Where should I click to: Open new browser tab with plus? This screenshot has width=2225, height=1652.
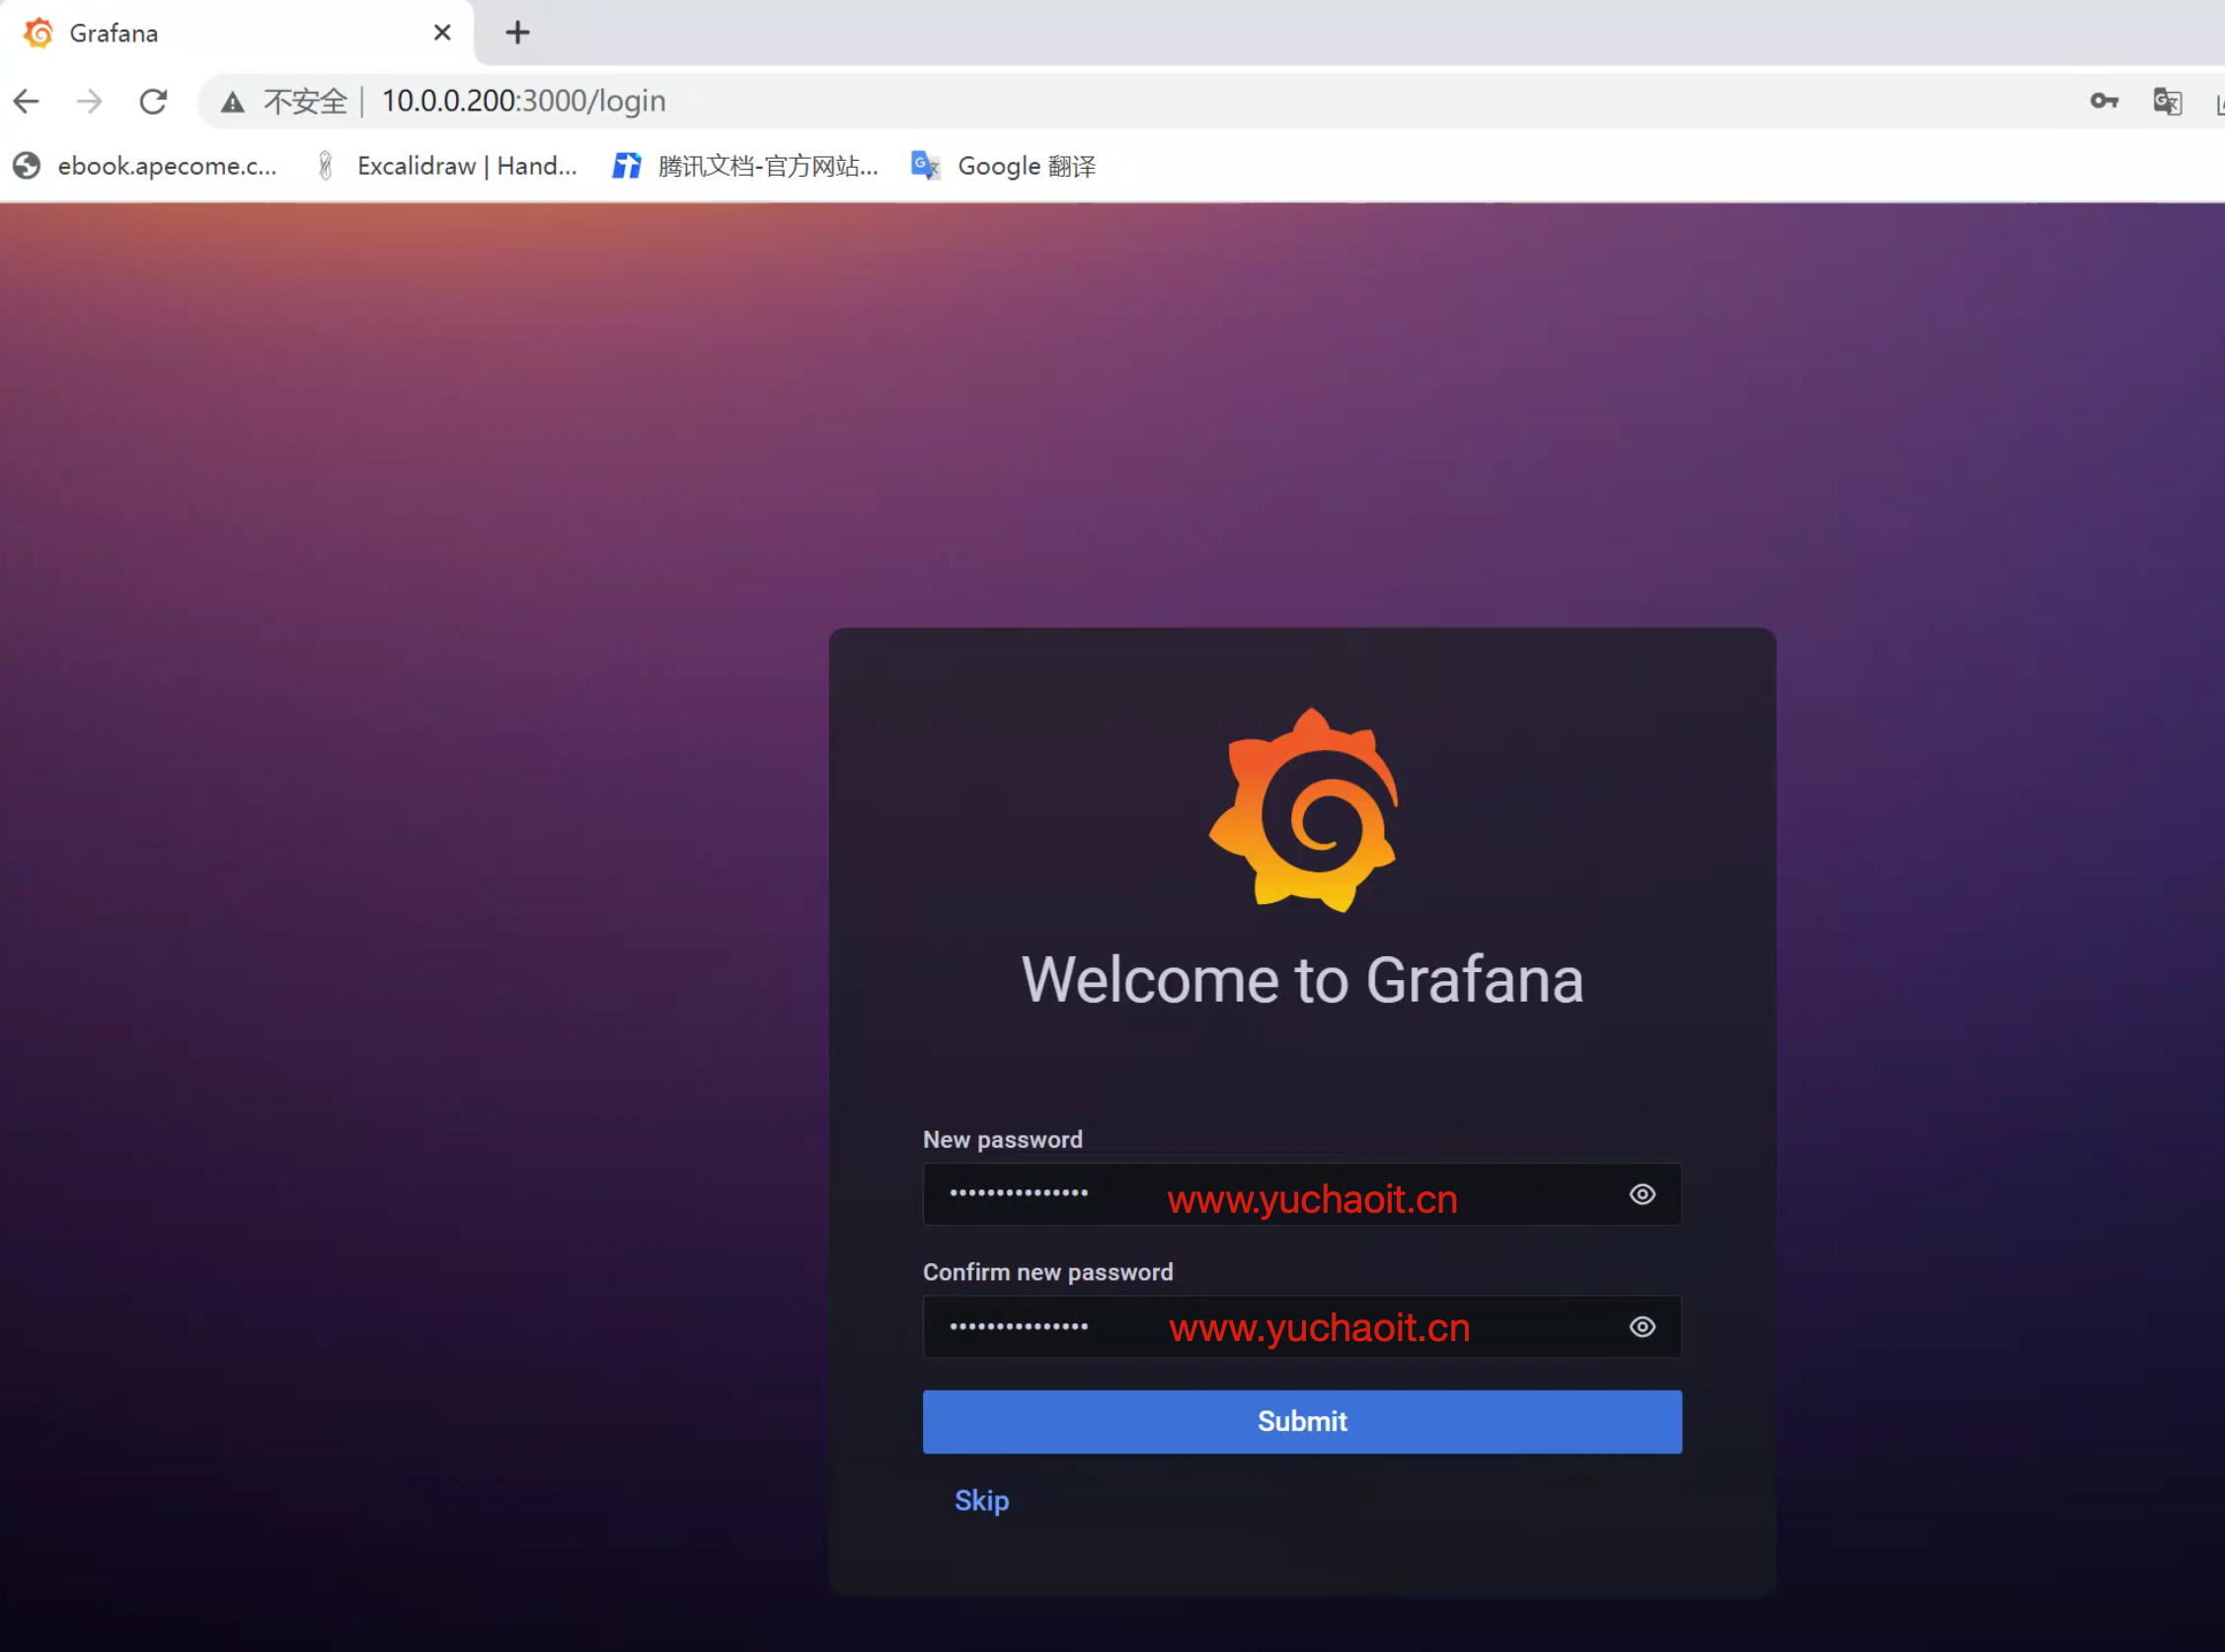(517, 33)
